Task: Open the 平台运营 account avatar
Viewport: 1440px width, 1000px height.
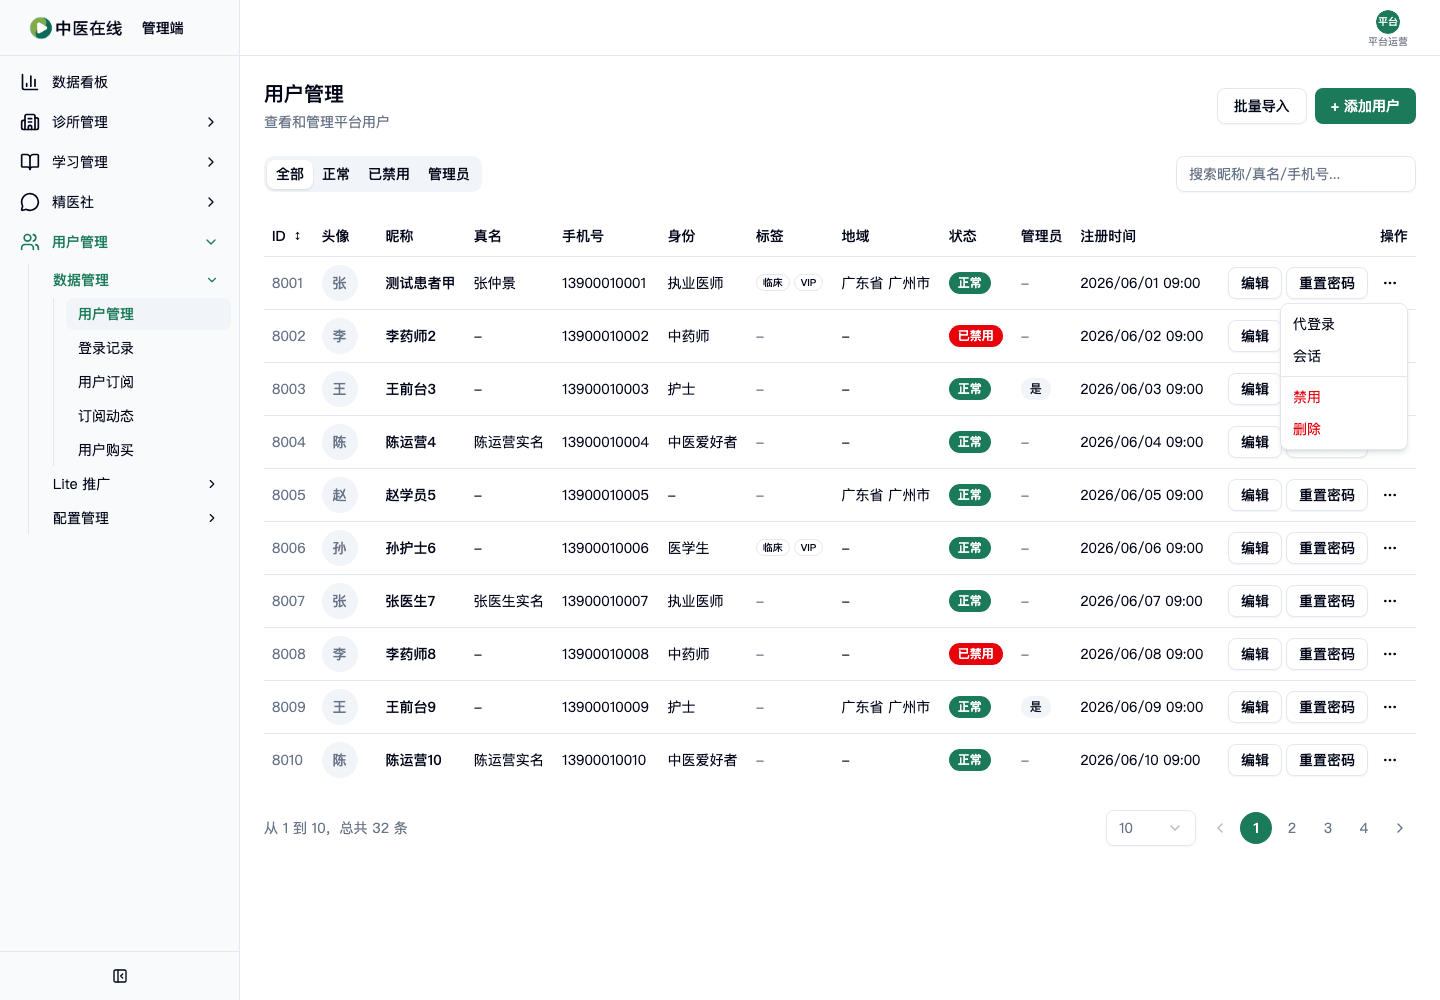Action: 1388,22
